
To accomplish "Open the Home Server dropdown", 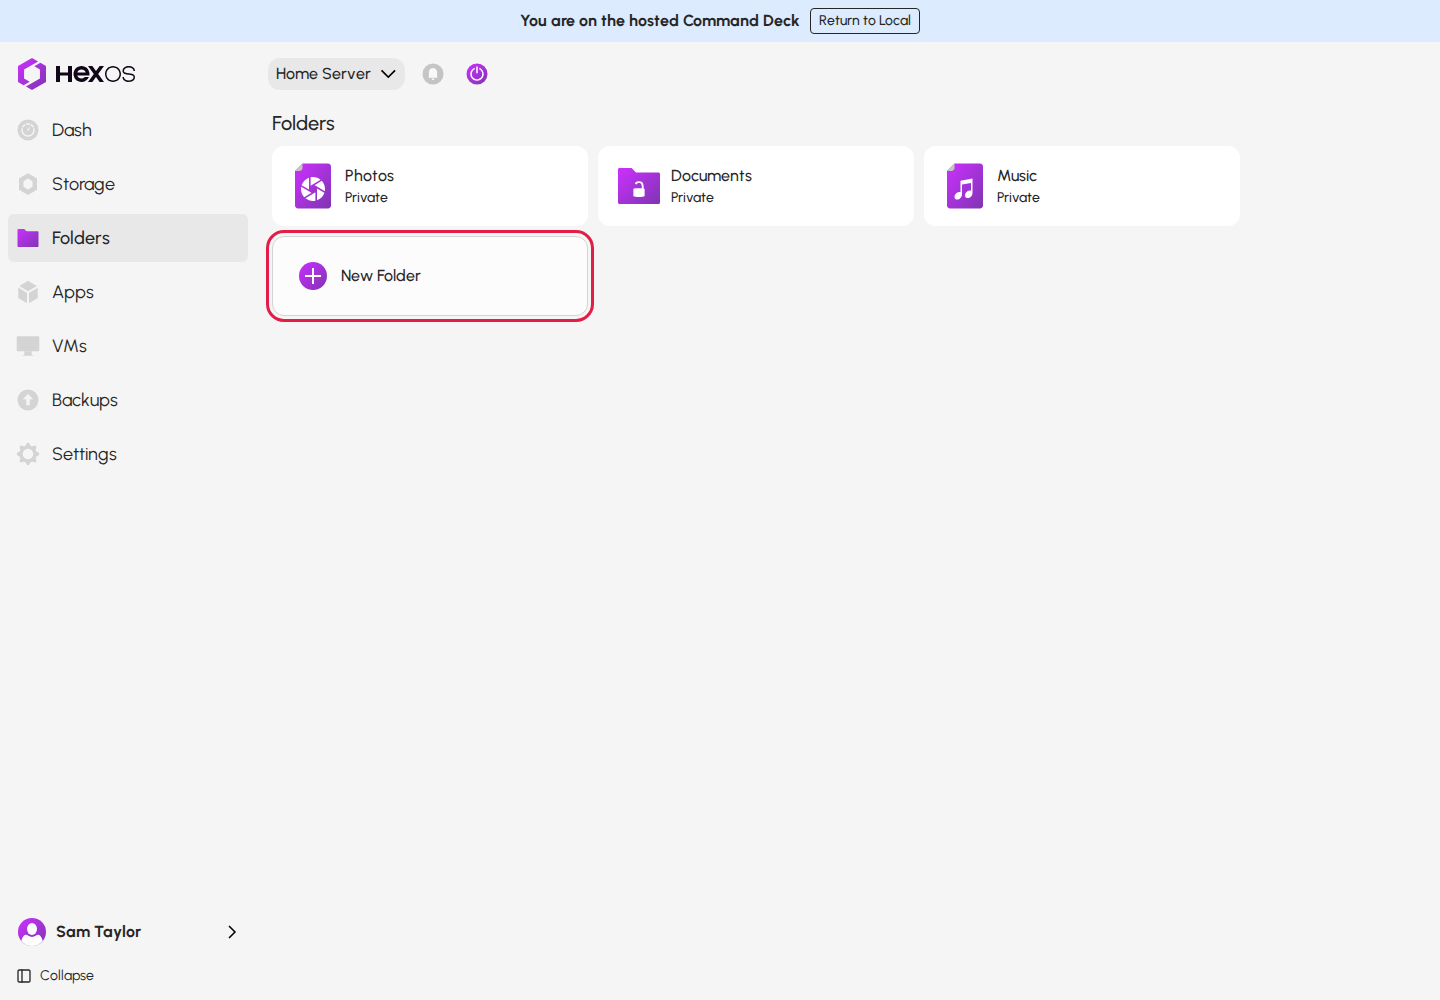I will 336,74.
